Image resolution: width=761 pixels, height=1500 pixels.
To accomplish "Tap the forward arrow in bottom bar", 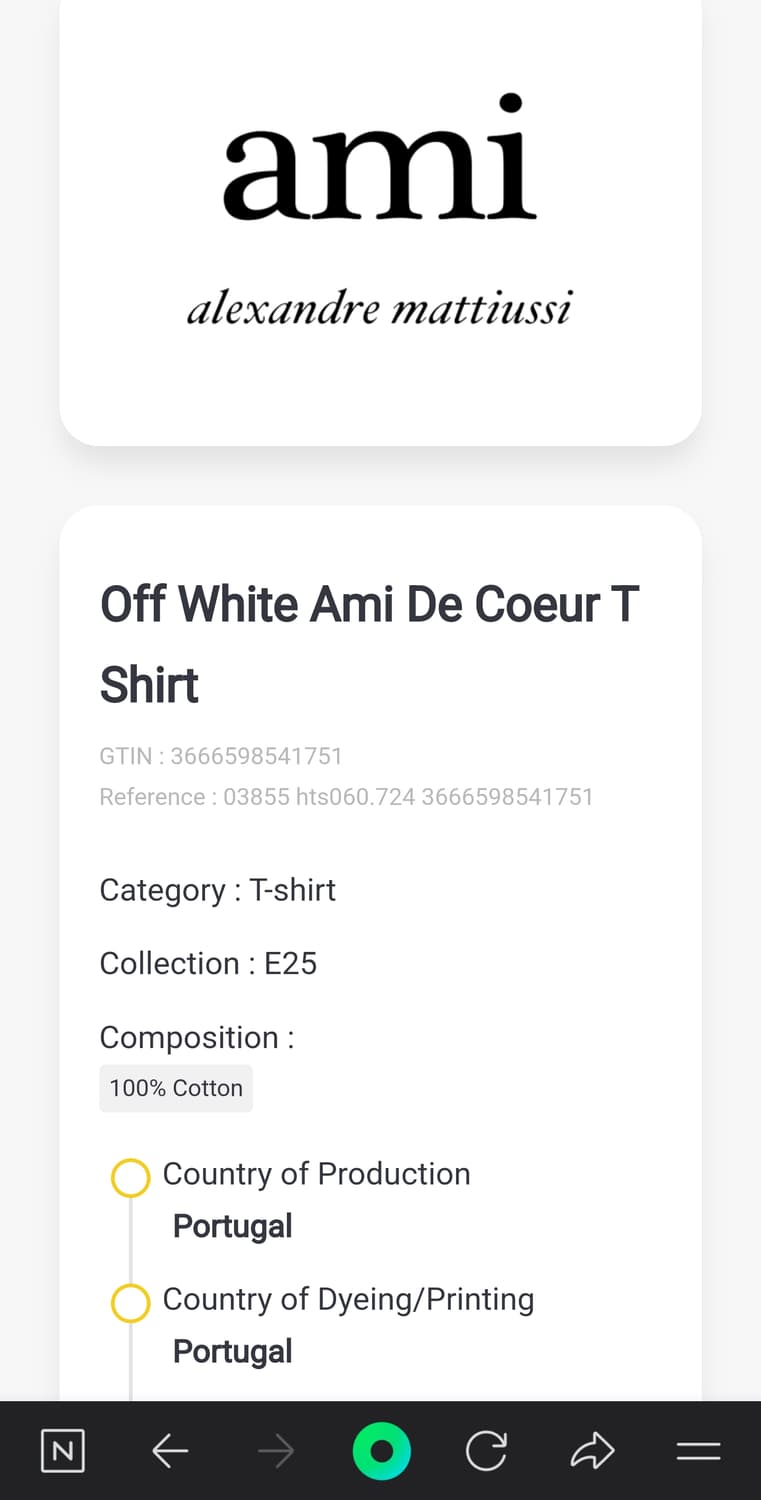I will tap(275, 1451).
